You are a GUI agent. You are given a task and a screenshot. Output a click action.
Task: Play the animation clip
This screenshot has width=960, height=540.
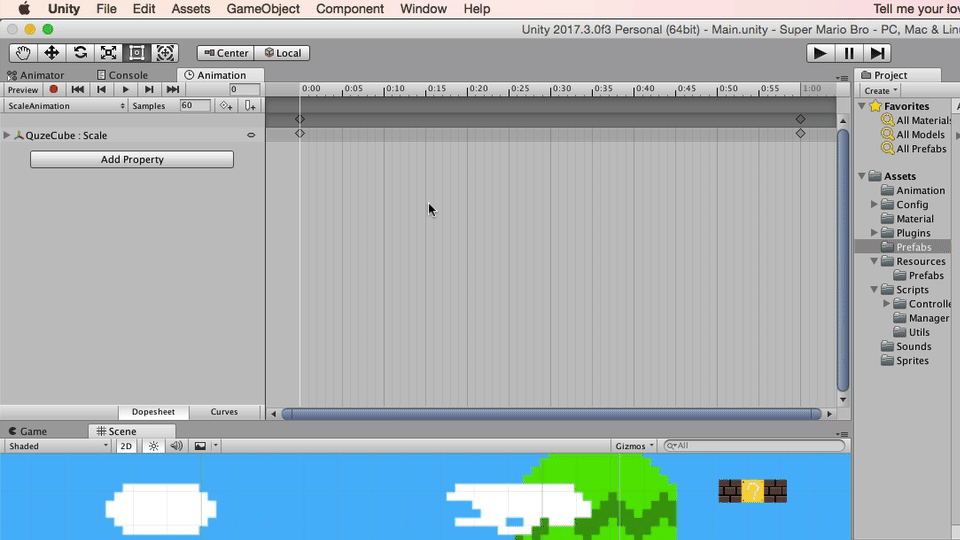tap(125, 89)
